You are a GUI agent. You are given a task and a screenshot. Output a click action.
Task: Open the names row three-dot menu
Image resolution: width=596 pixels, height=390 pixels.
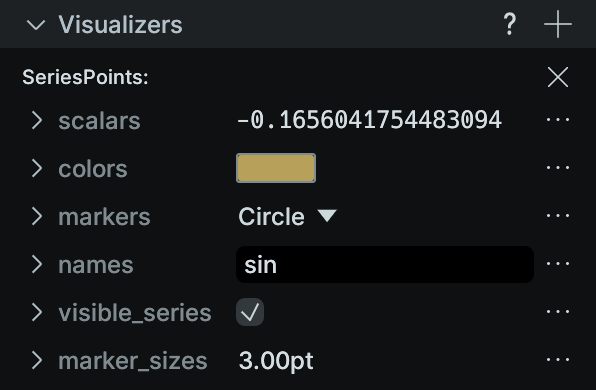pyautogui.click(x=558, y=263)
